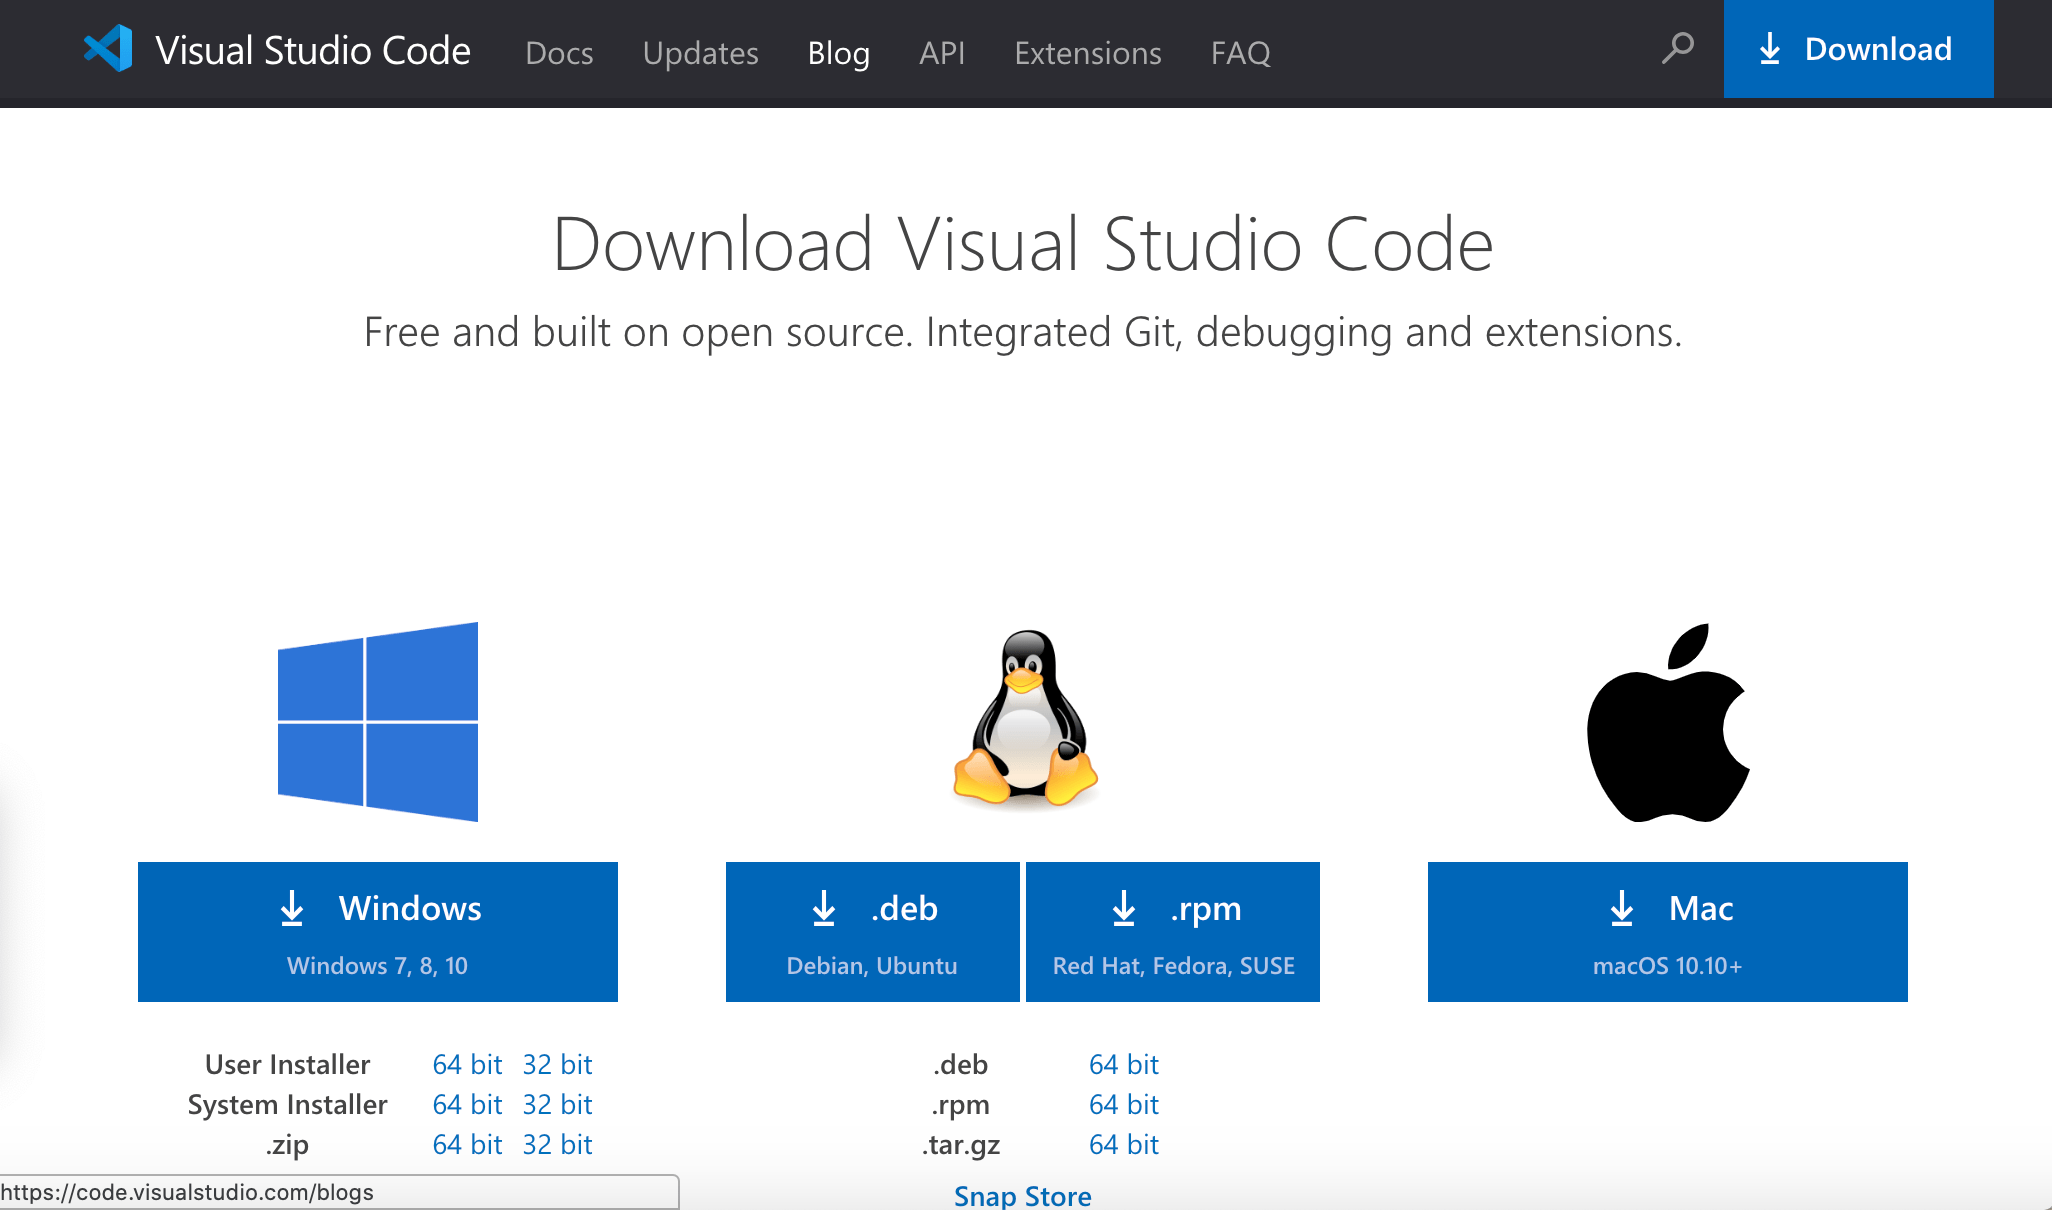Select System Installer 32 bit link
Image resolution: width=2052 pixels, height=1210 pixels.
(557, 1104)
